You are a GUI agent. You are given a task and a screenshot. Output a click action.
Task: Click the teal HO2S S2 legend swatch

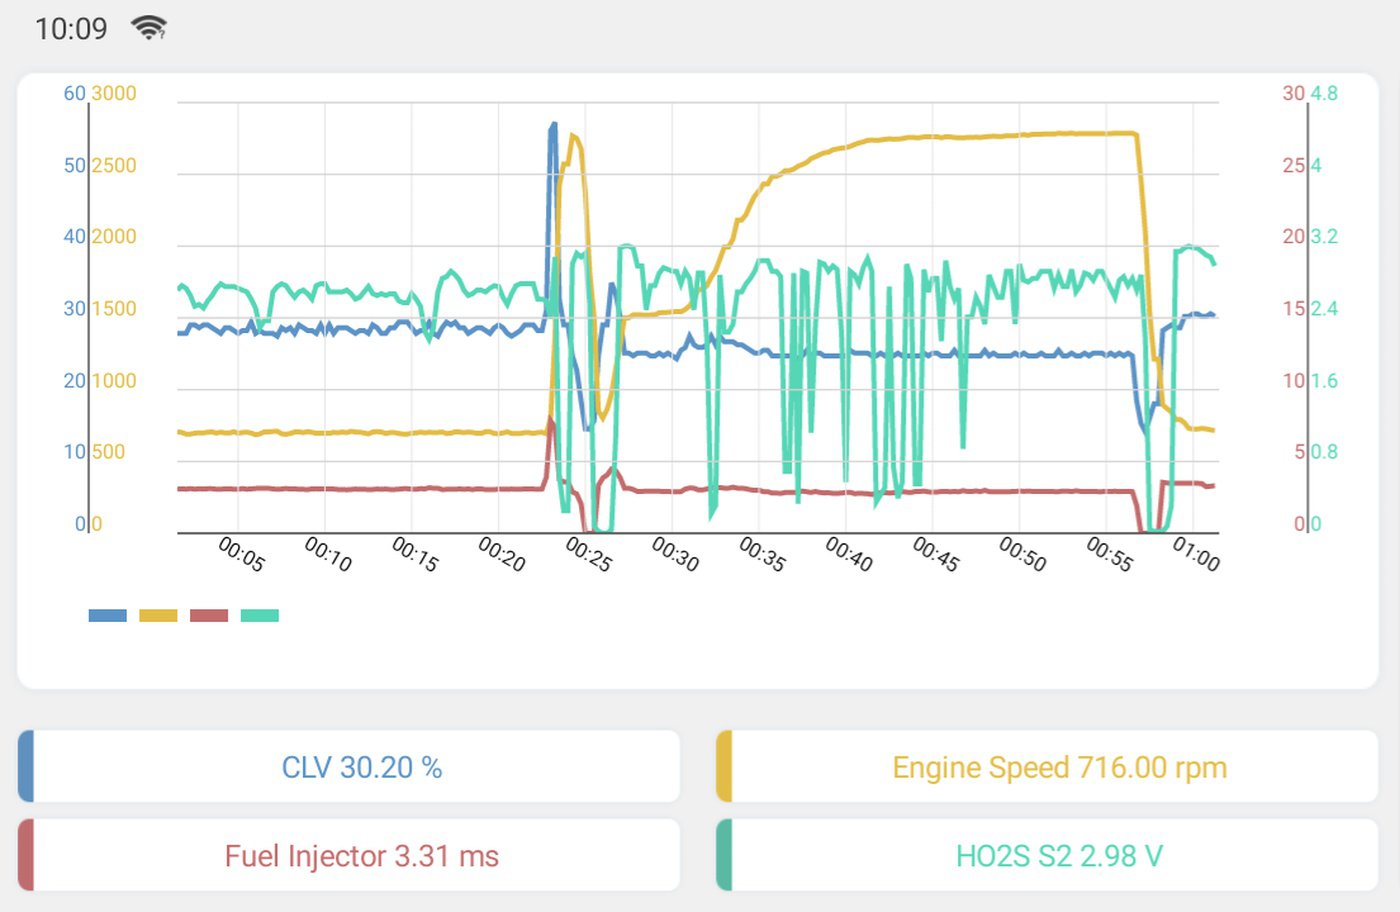pos(260,615)
